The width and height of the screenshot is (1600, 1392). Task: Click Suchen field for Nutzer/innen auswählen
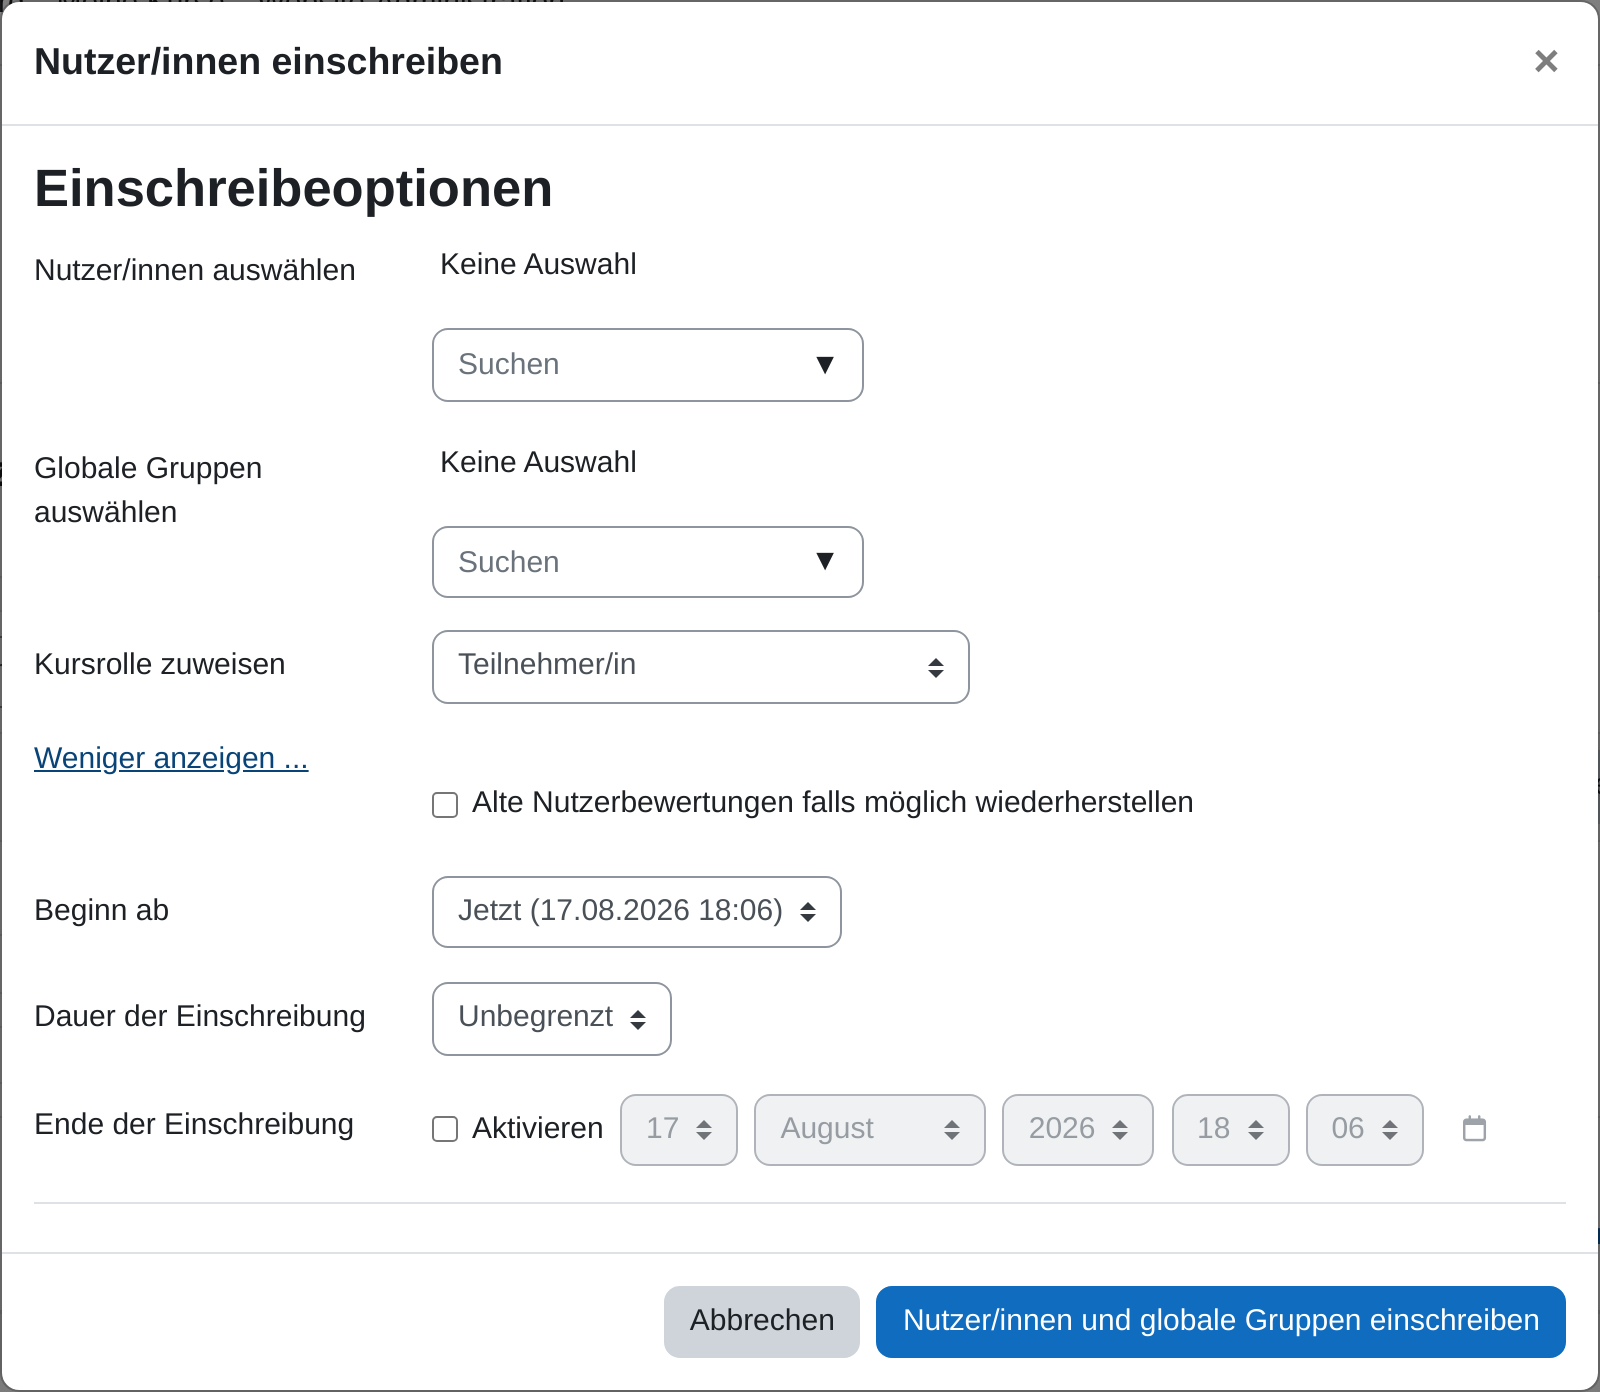648,365
